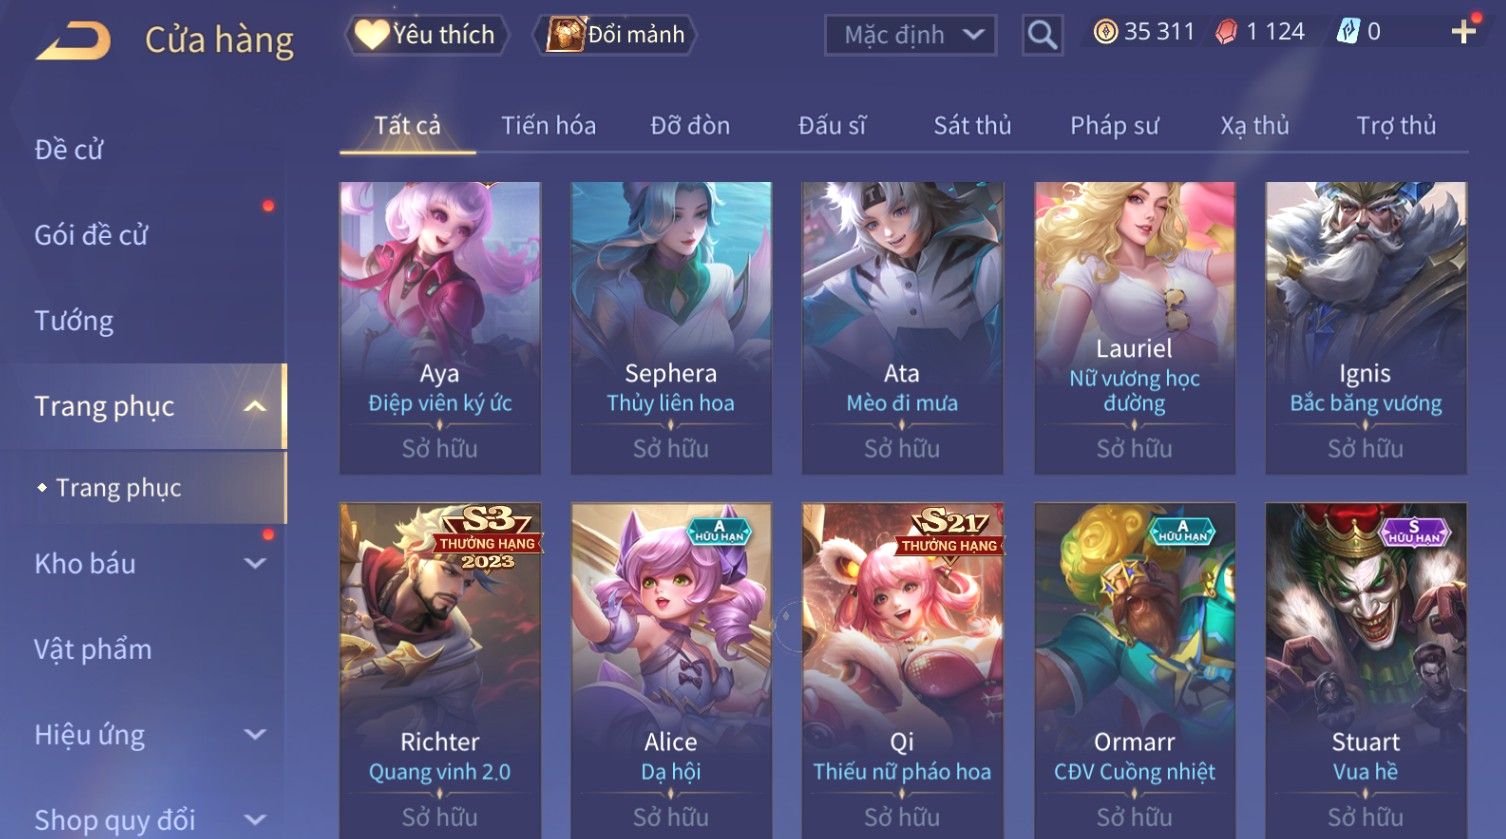Viewport: 1506px width, 839px height.
Task: Open the Mặc định sort dropdown
Action: pos(910,35)
